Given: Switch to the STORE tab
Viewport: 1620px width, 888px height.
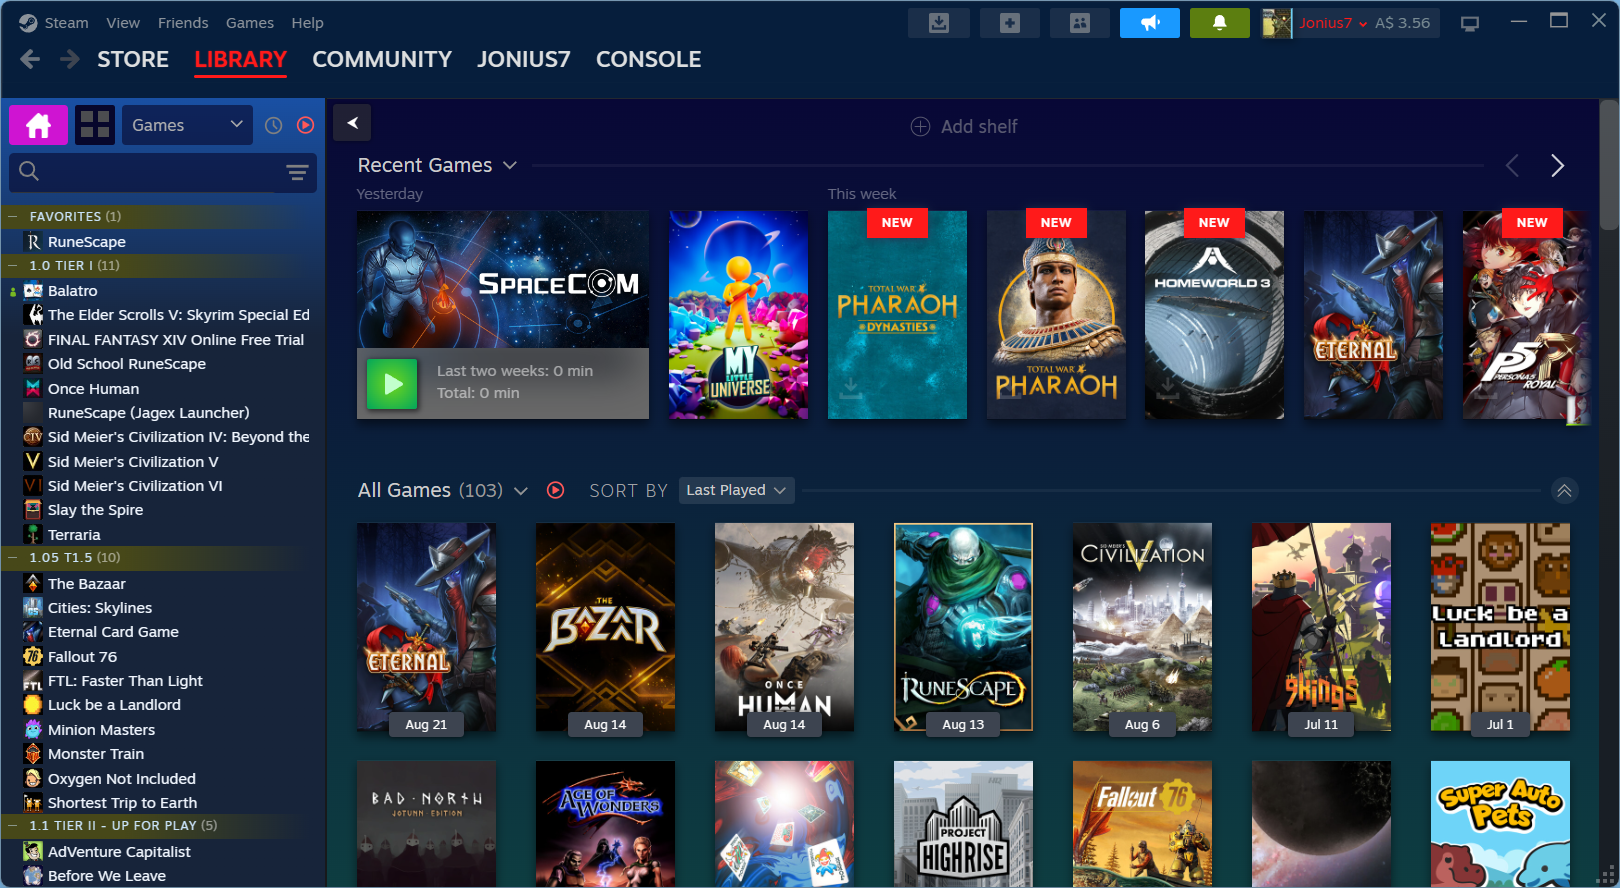Looking at the screenshot, I should coord(133,59).
